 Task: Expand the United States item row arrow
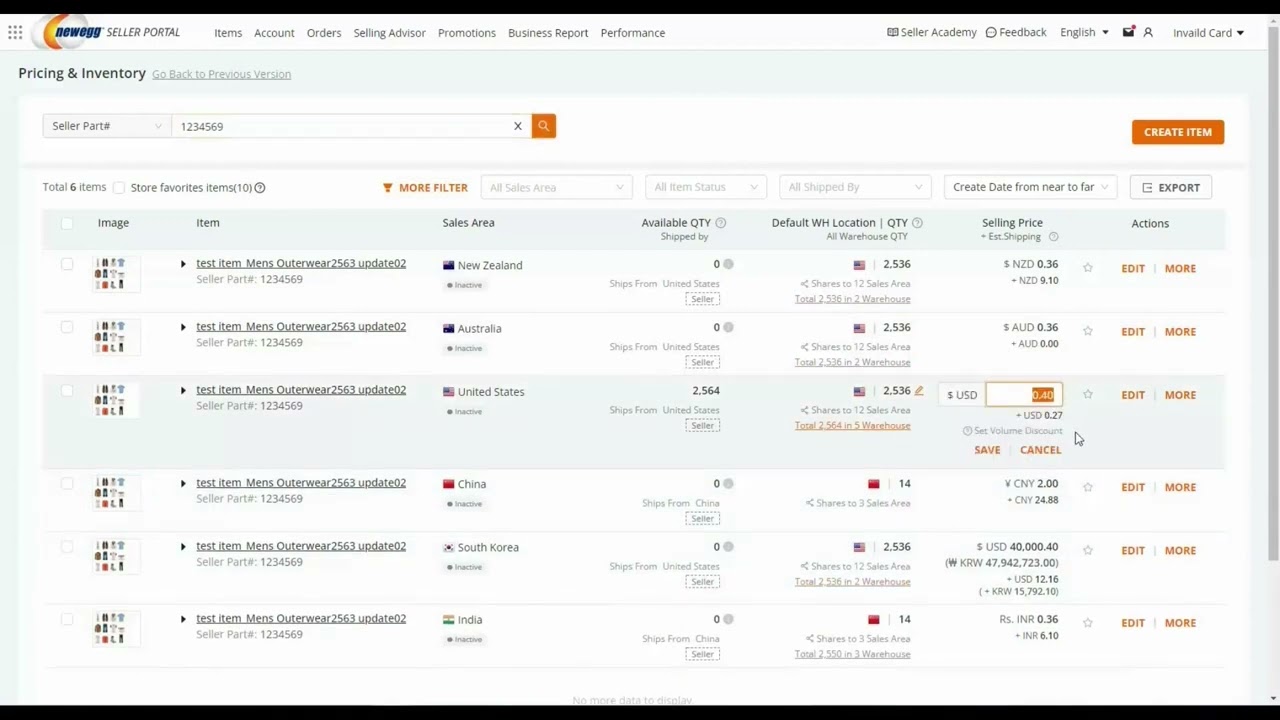tap(183, 390)
